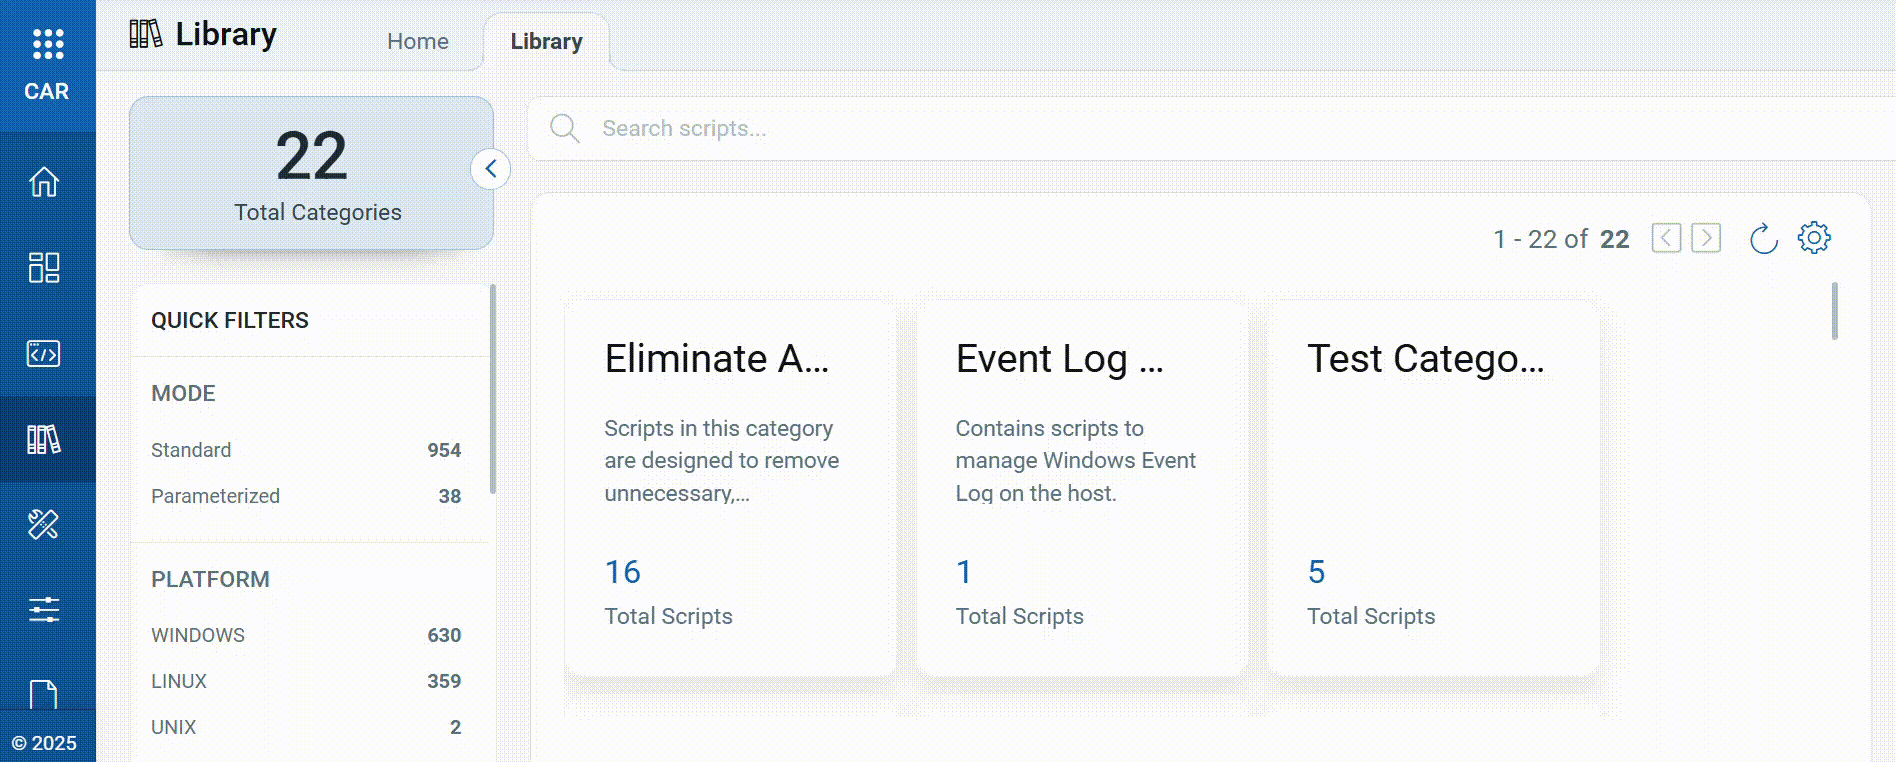Open the document icon in sidebar
The image size is (1896, 762).
click(x=44, y=694)
